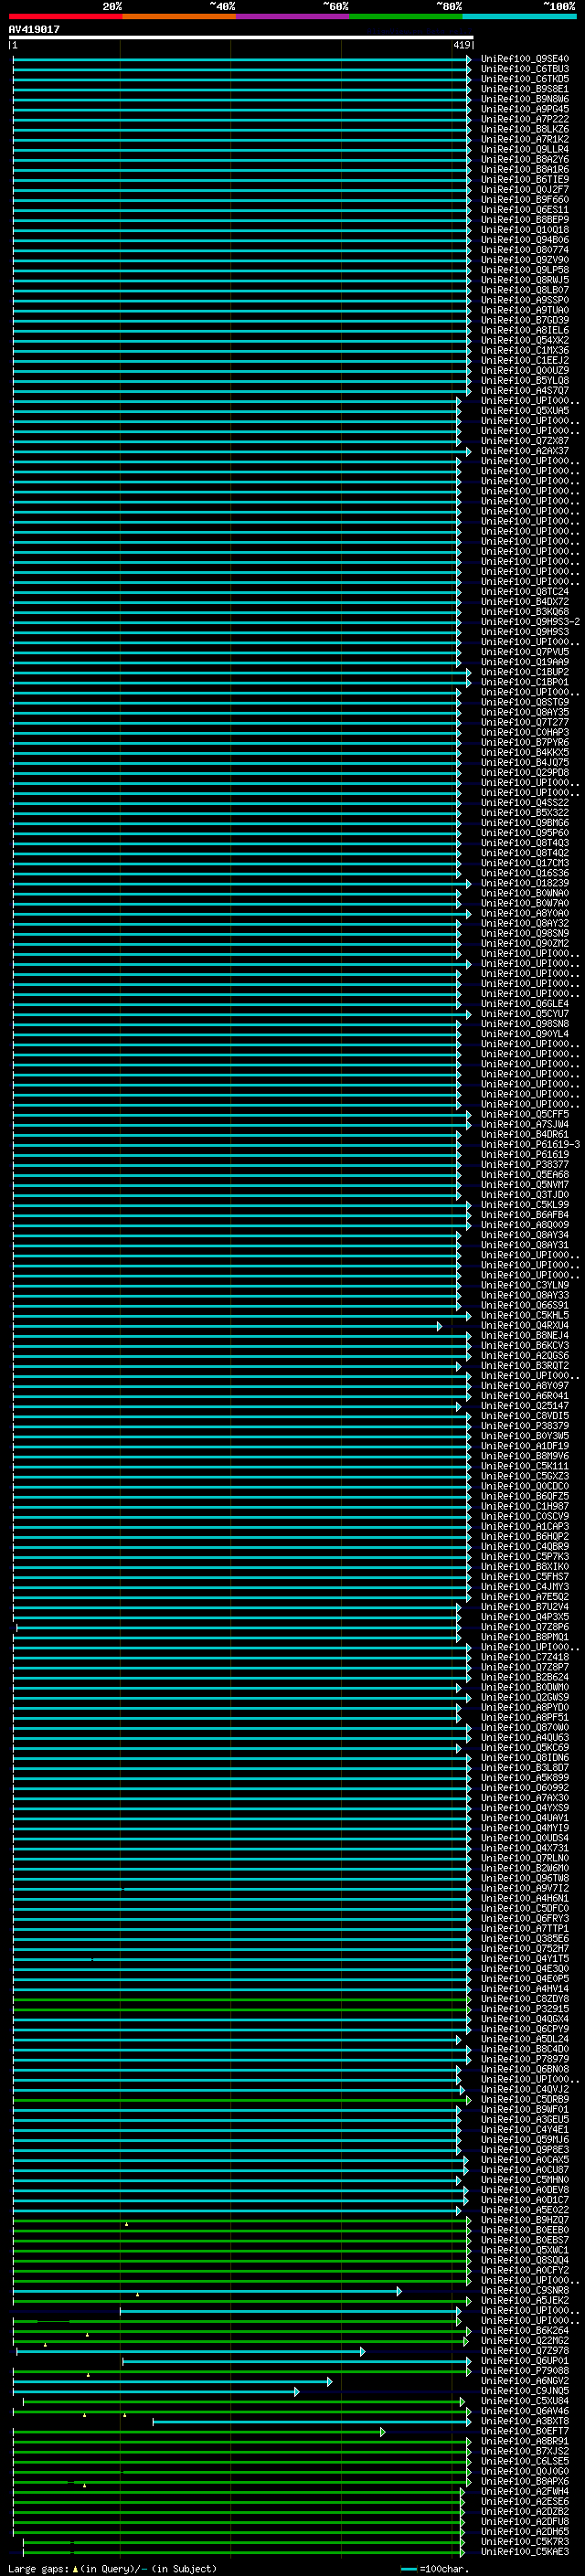Image resolution: width=585 pixels, height=2576 pixels.
Task: Click the query name AV419017
Action: (x=34, y=29)
